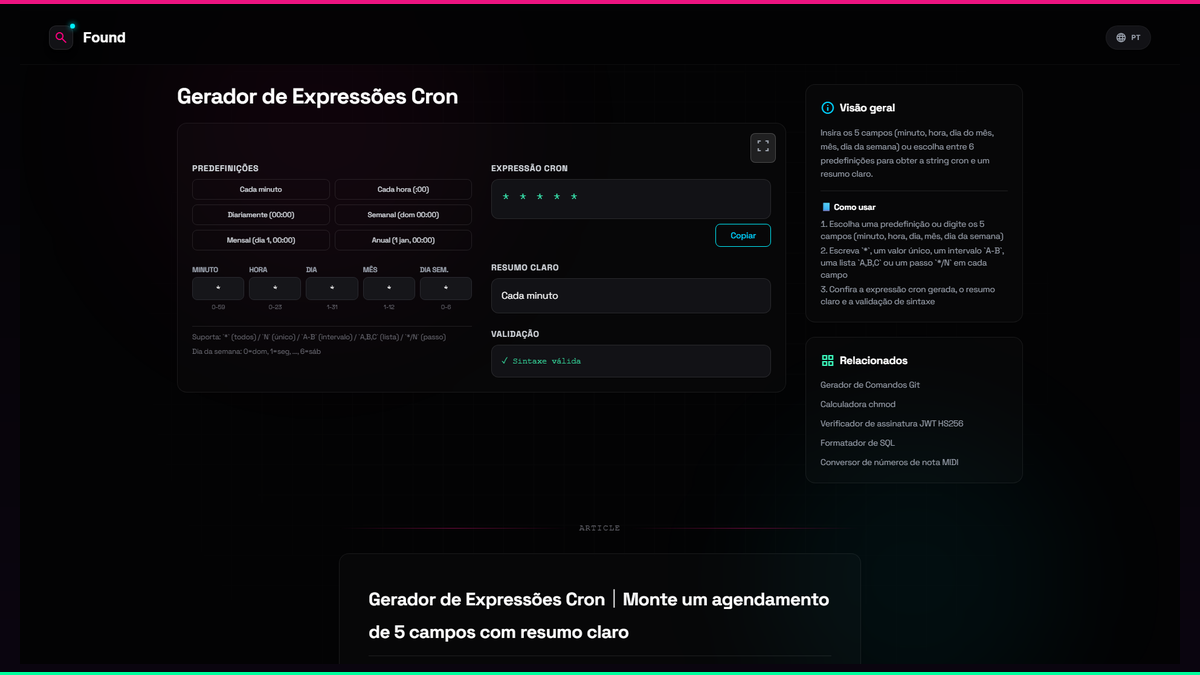1200x675 pixels.
Task: Click the Dia sem. input field
Action: (446, 289)
